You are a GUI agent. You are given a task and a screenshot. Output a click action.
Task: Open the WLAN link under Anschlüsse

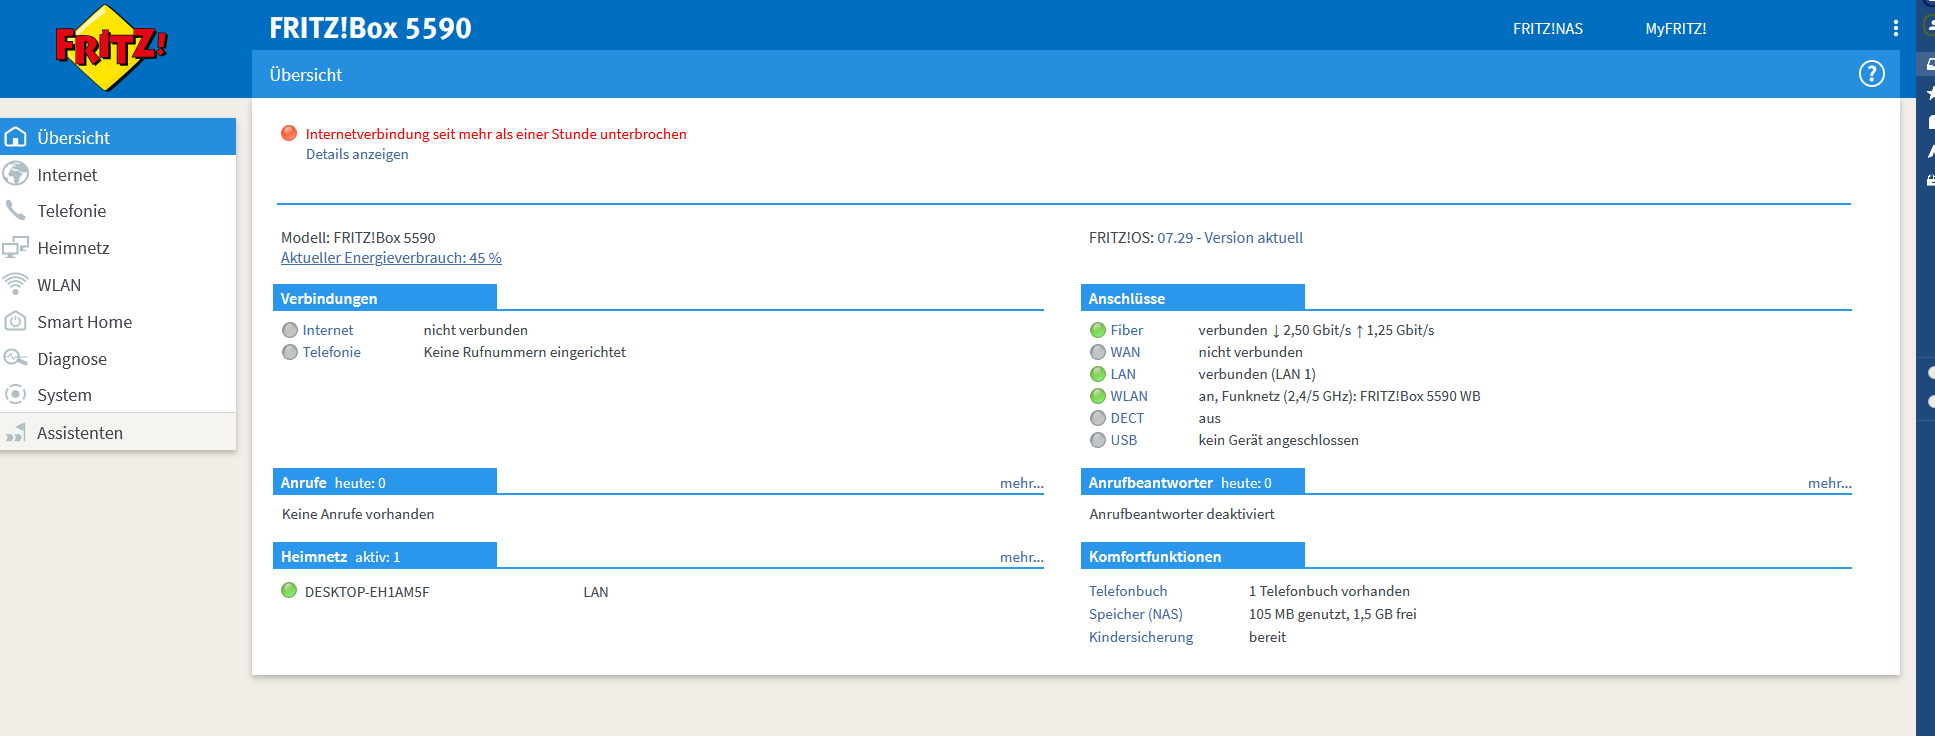1129,396
